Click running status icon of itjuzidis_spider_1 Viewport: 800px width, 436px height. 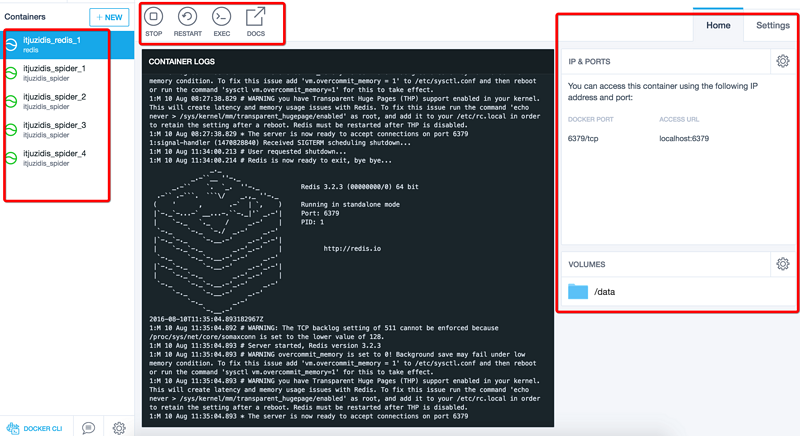coord(11,73)
